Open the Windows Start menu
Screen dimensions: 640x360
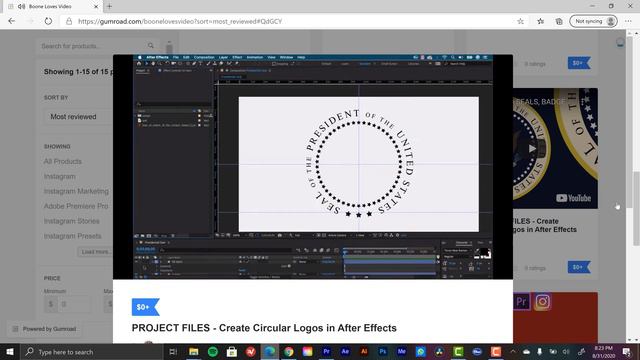pos(10,352)
